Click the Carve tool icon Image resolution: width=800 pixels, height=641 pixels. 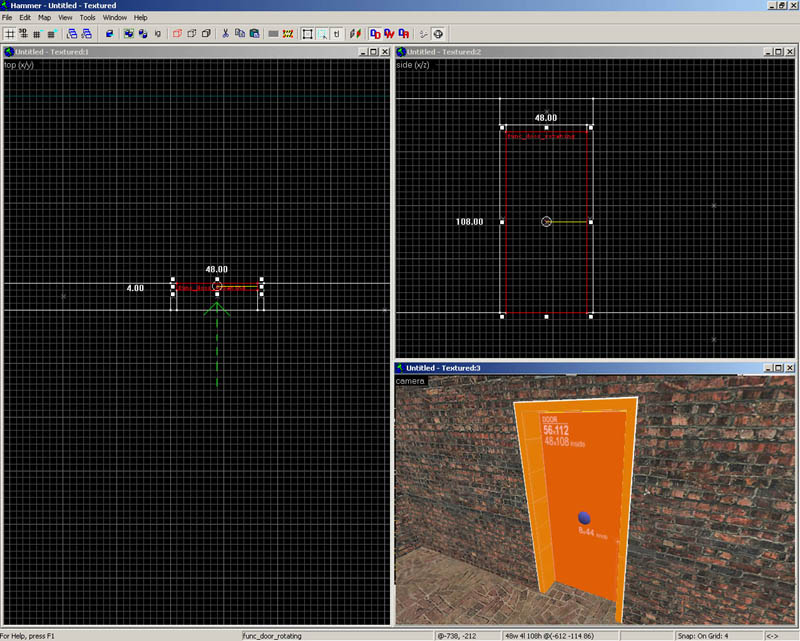click(x=108, y=34)
